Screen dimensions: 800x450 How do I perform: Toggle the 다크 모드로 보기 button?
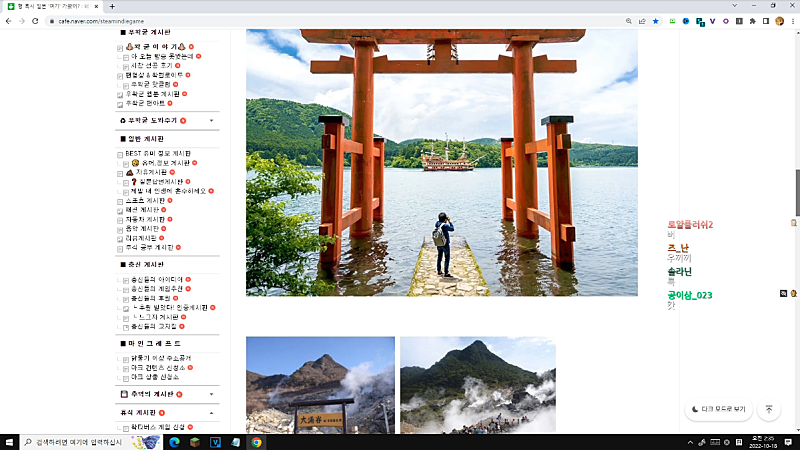719,409
